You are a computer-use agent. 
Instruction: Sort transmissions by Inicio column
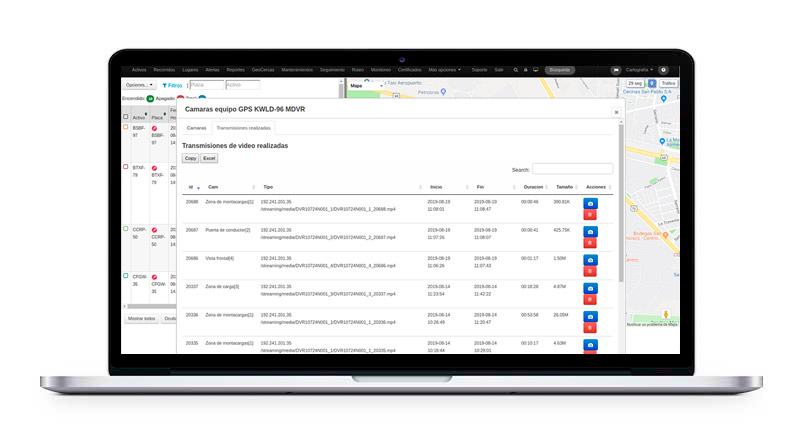coord(447,188)
